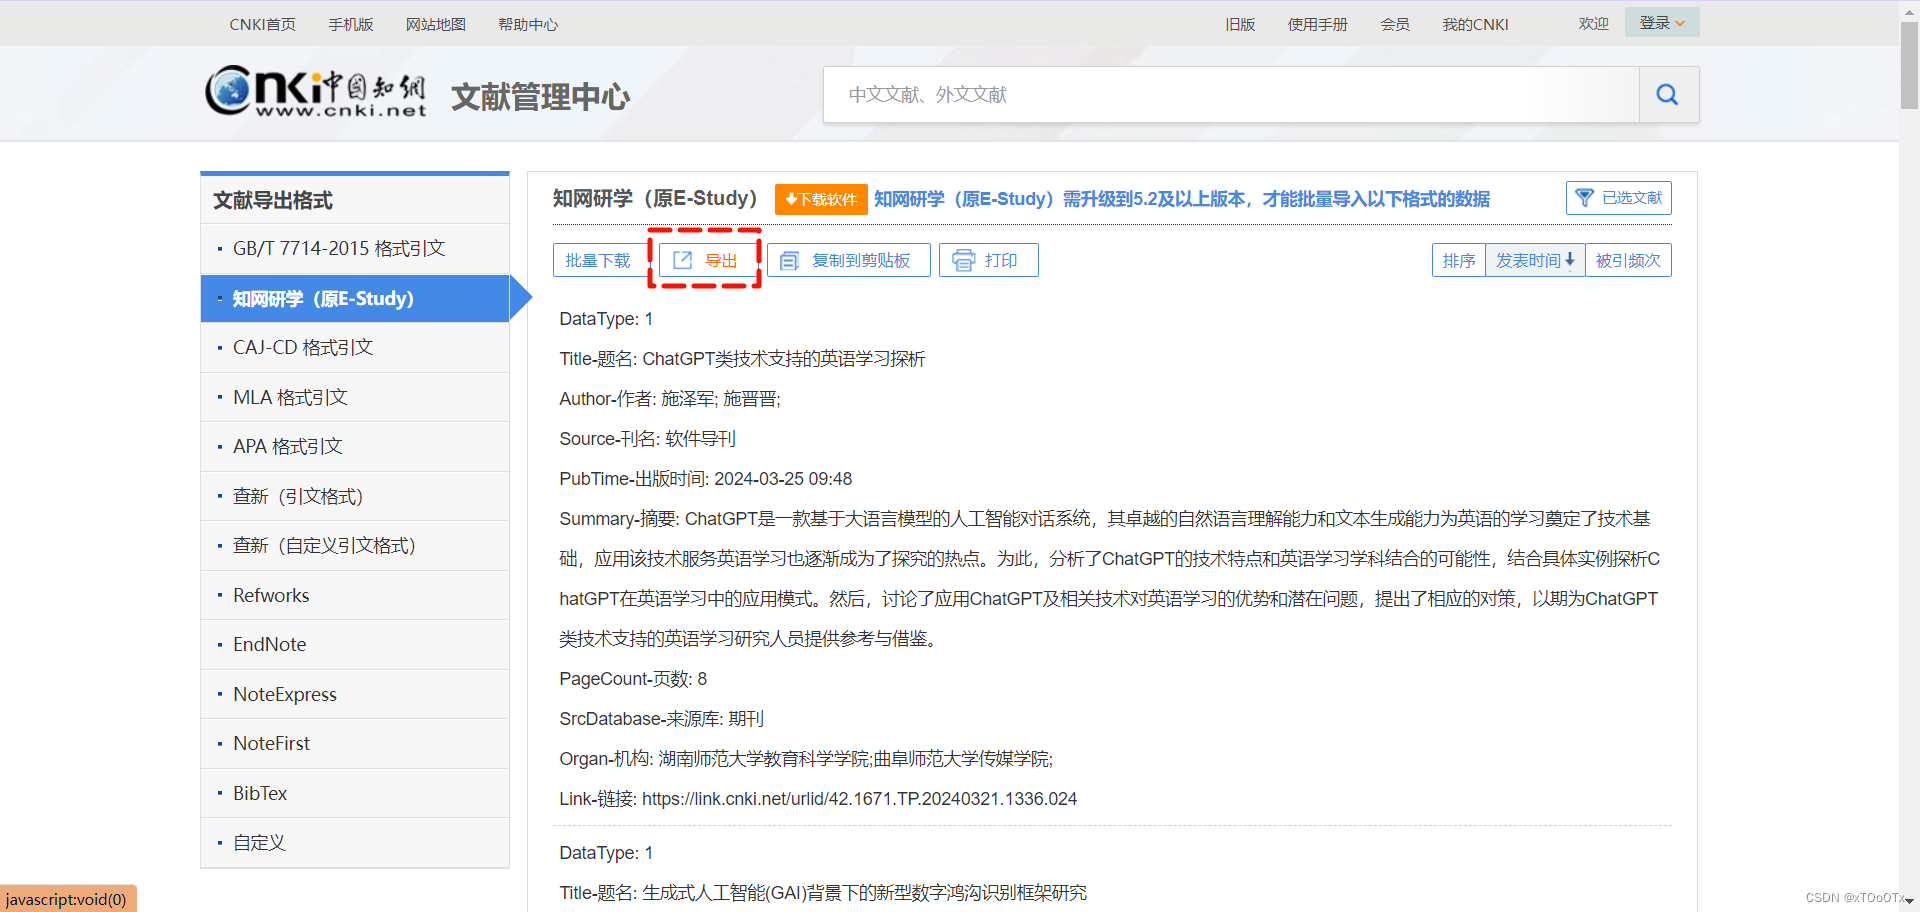Select MLA 格式引文 format

pos(355,397)
